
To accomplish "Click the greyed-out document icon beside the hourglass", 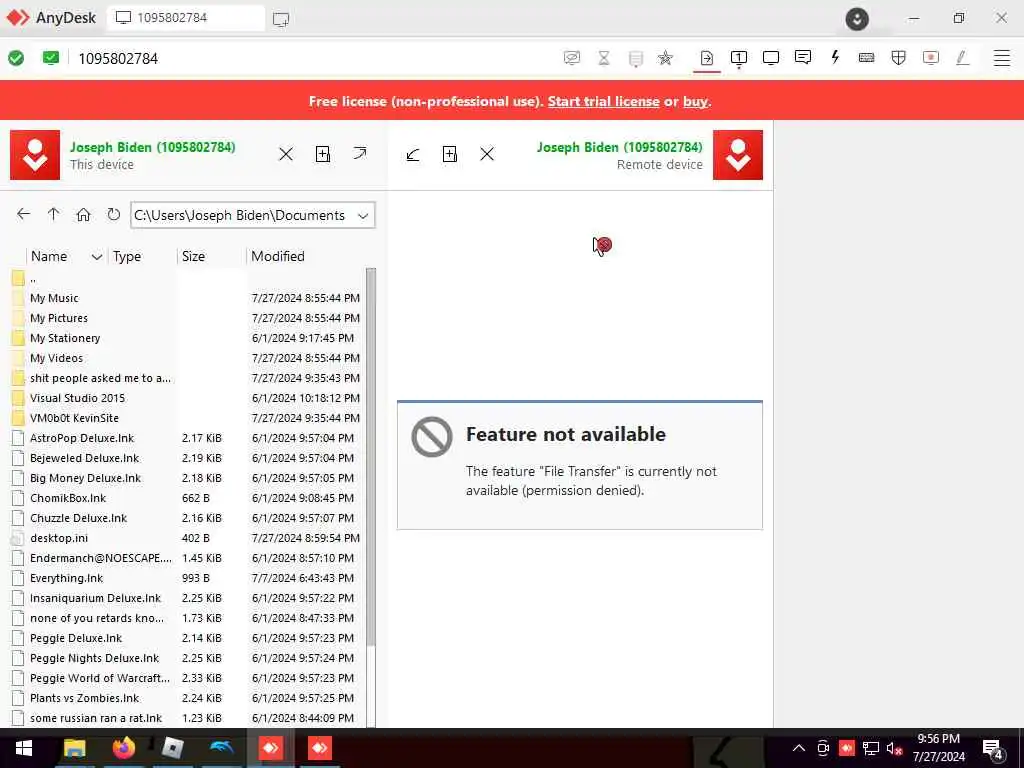I will (x=635, y=59).
